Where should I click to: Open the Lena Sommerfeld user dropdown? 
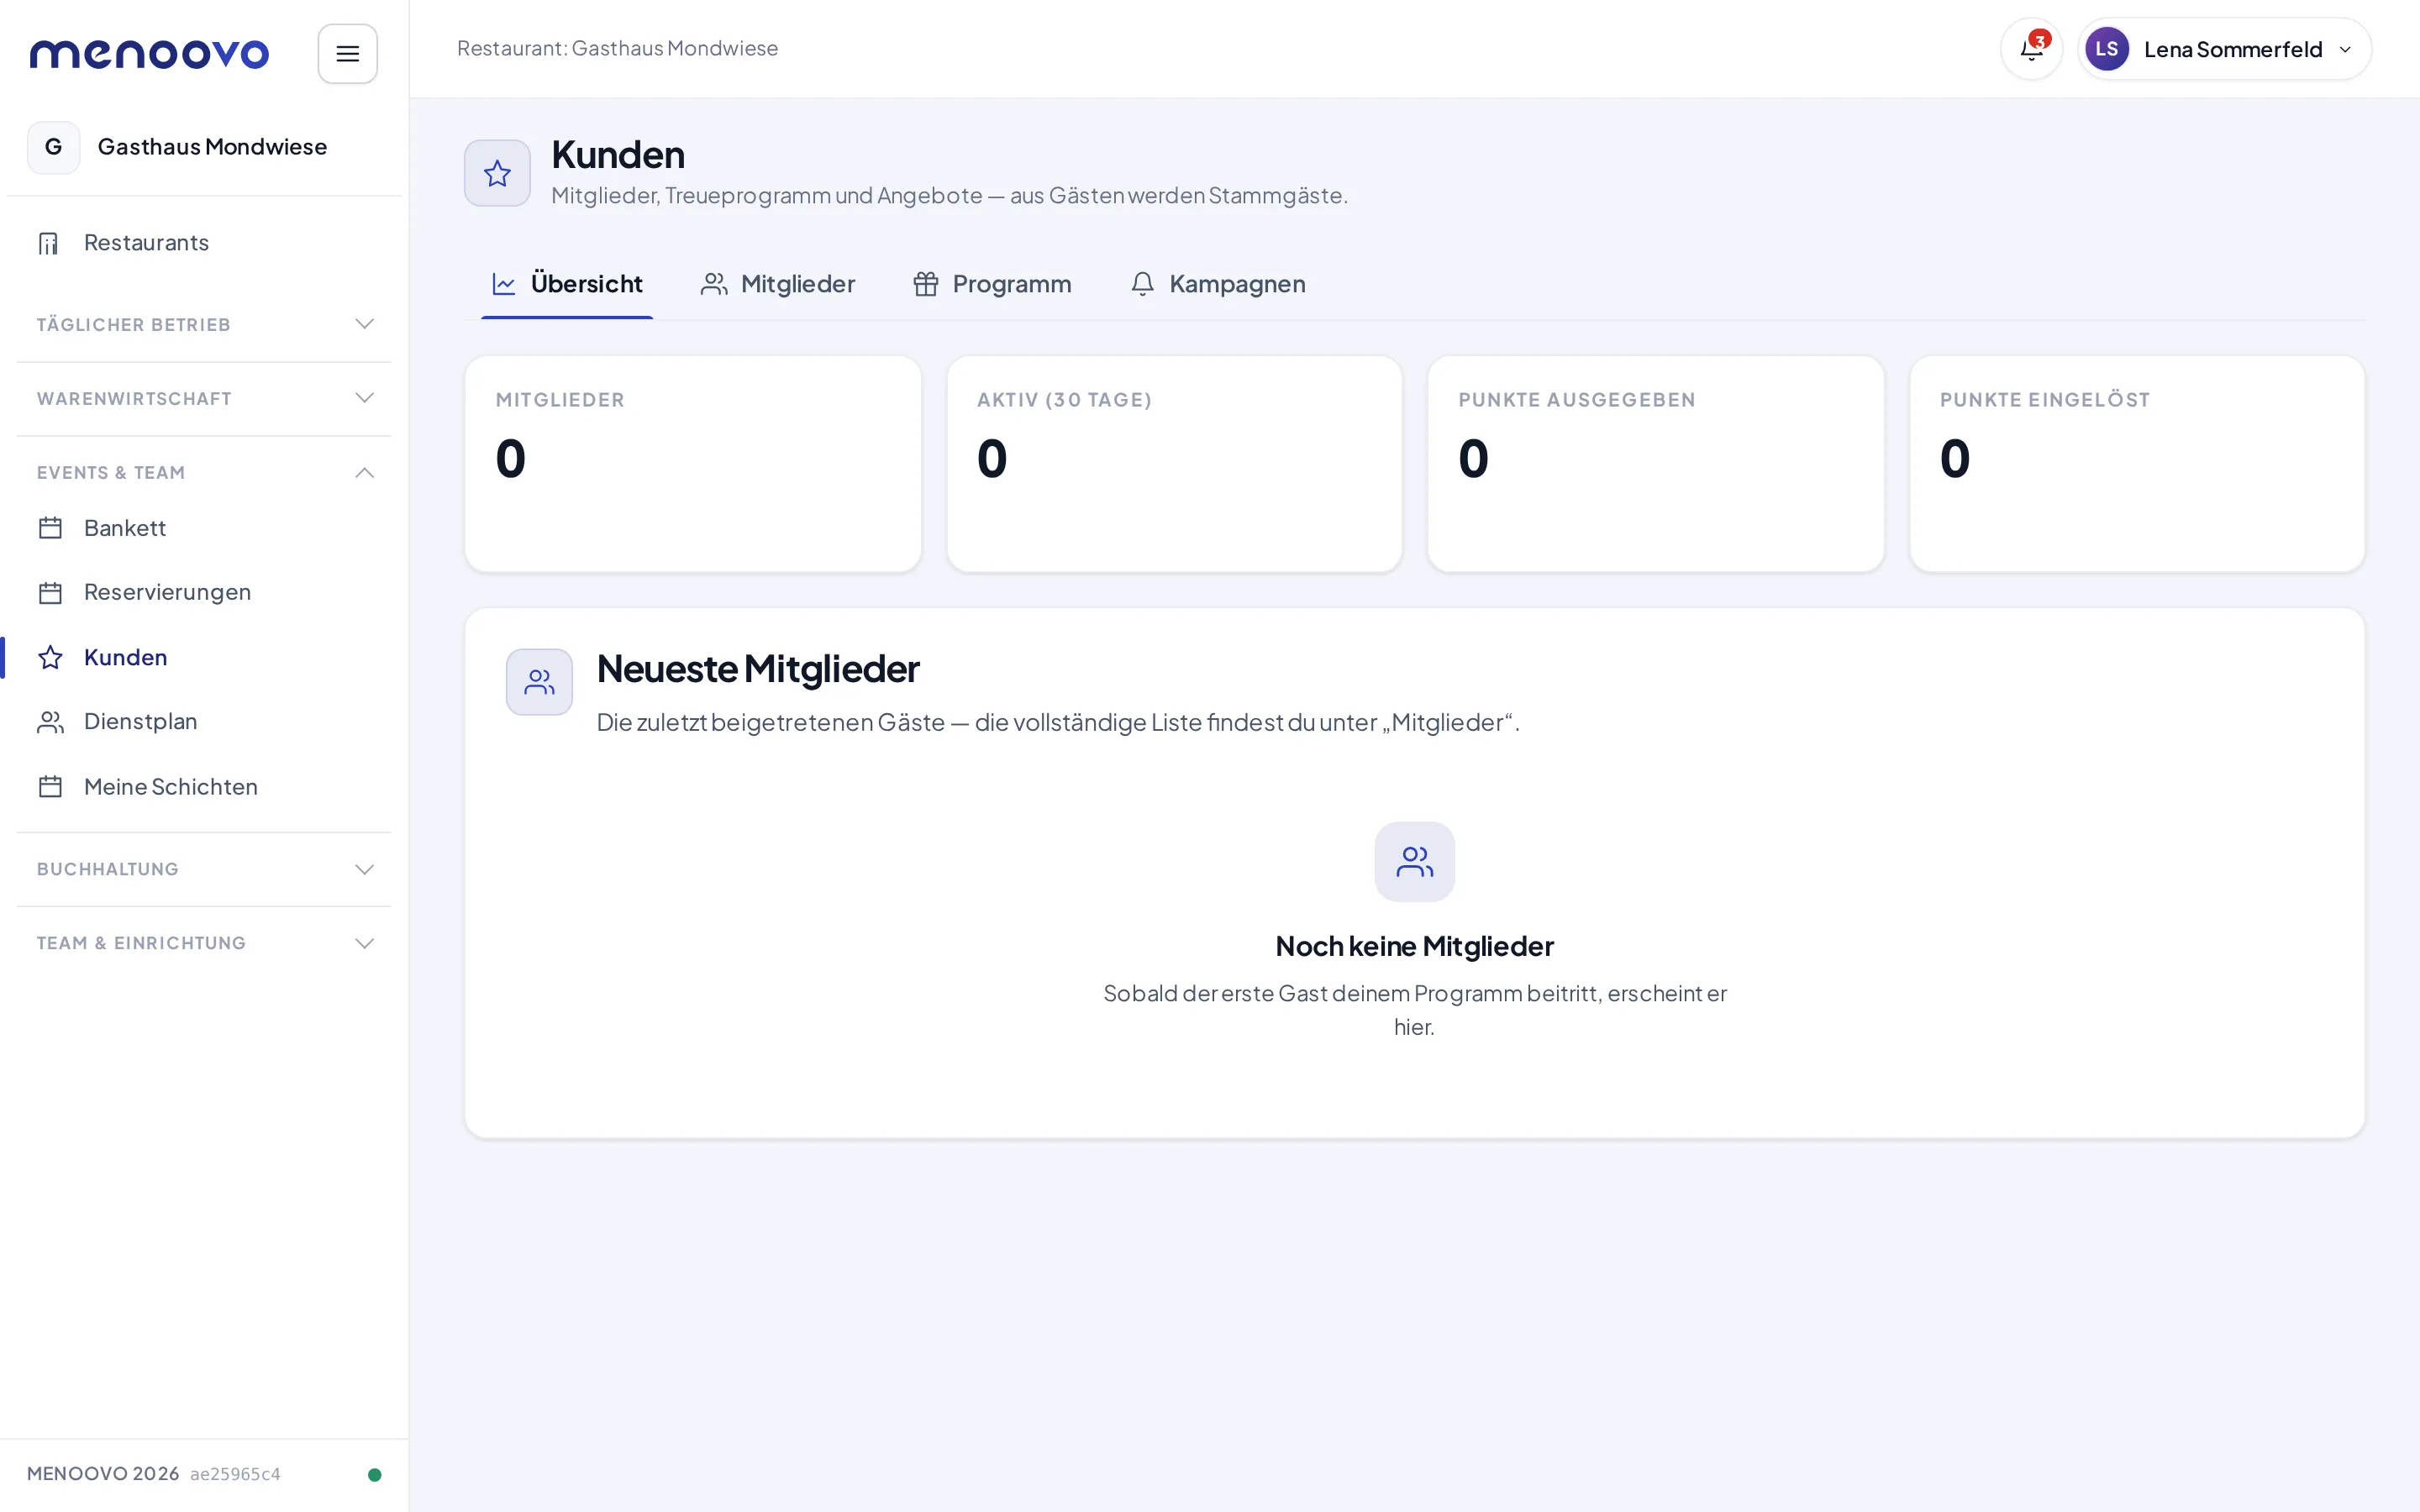click(2224, 49)
